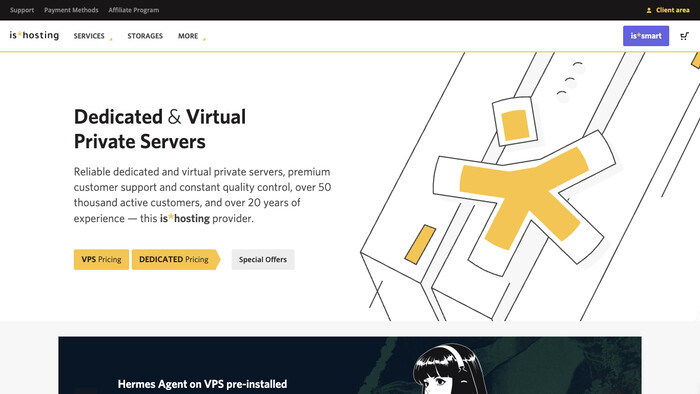
Task: Open Payment Methods link
Action: 71,10
